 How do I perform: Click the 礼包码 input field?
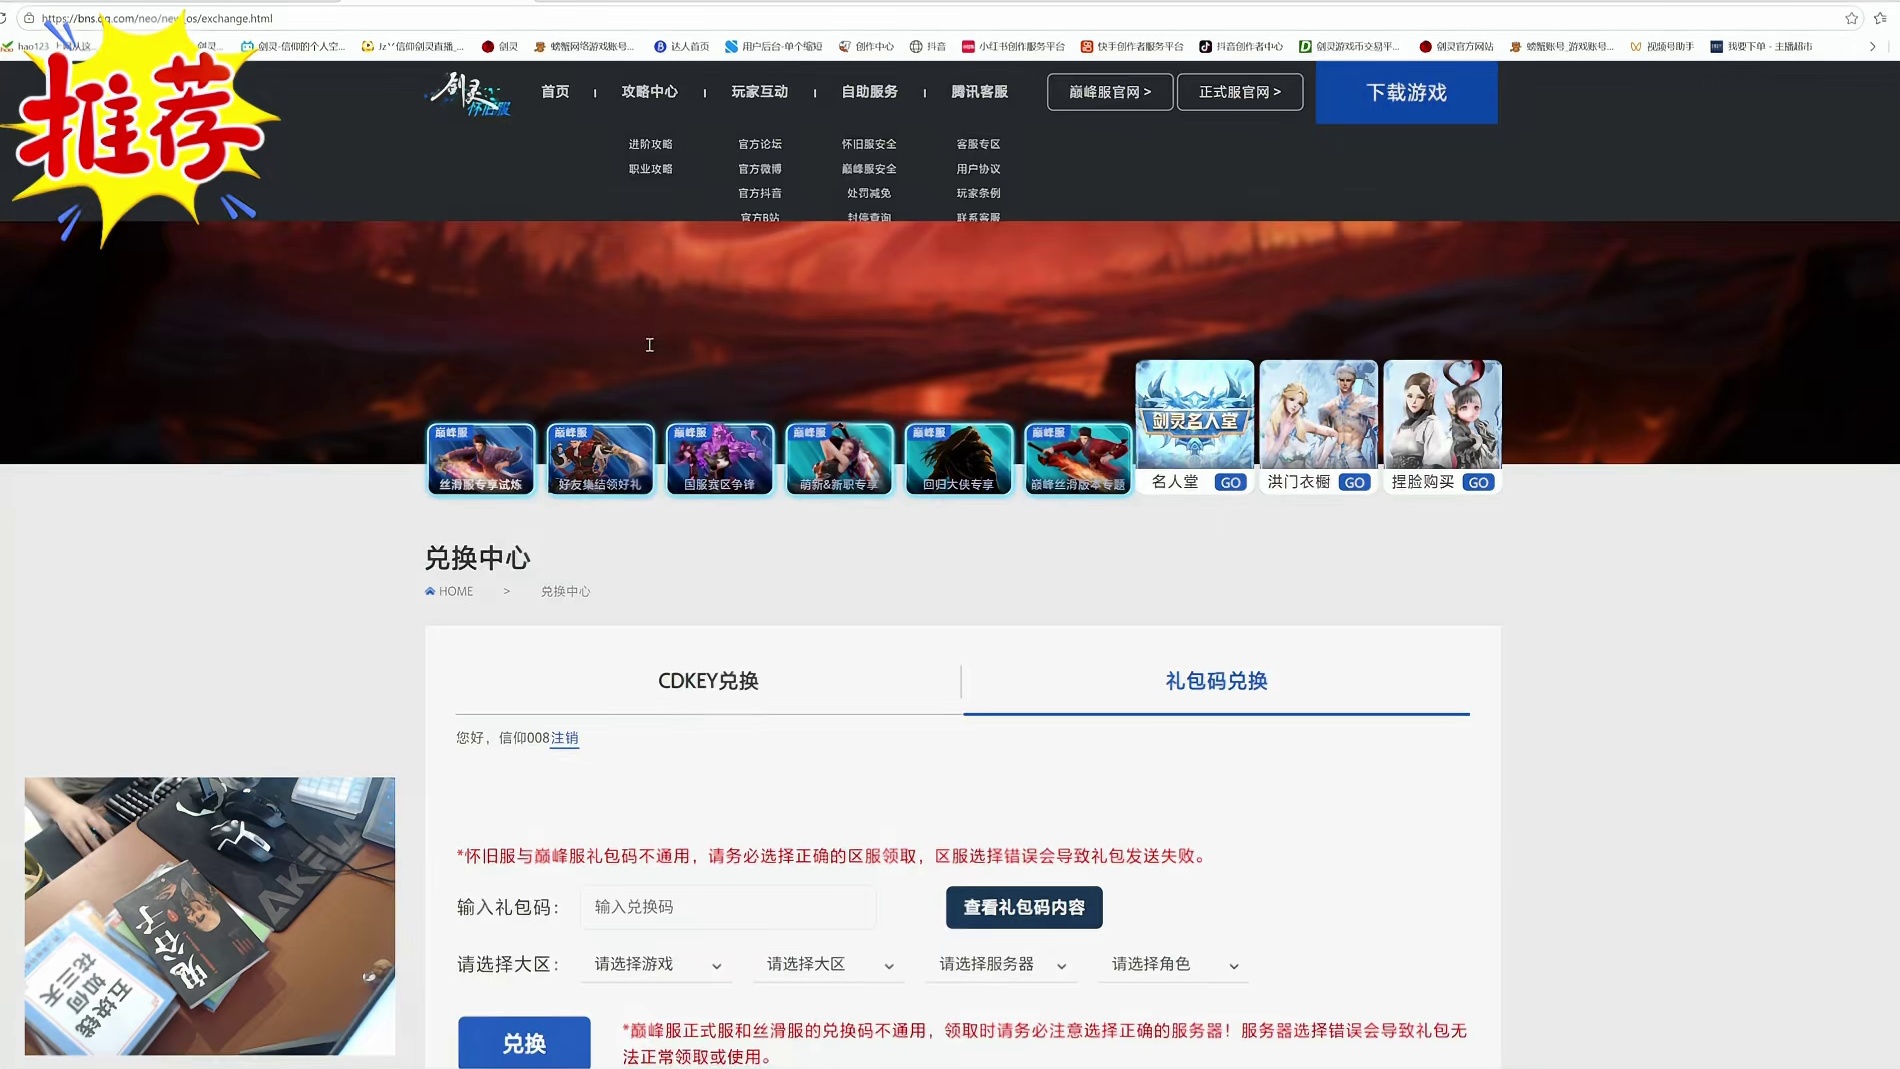728,907
